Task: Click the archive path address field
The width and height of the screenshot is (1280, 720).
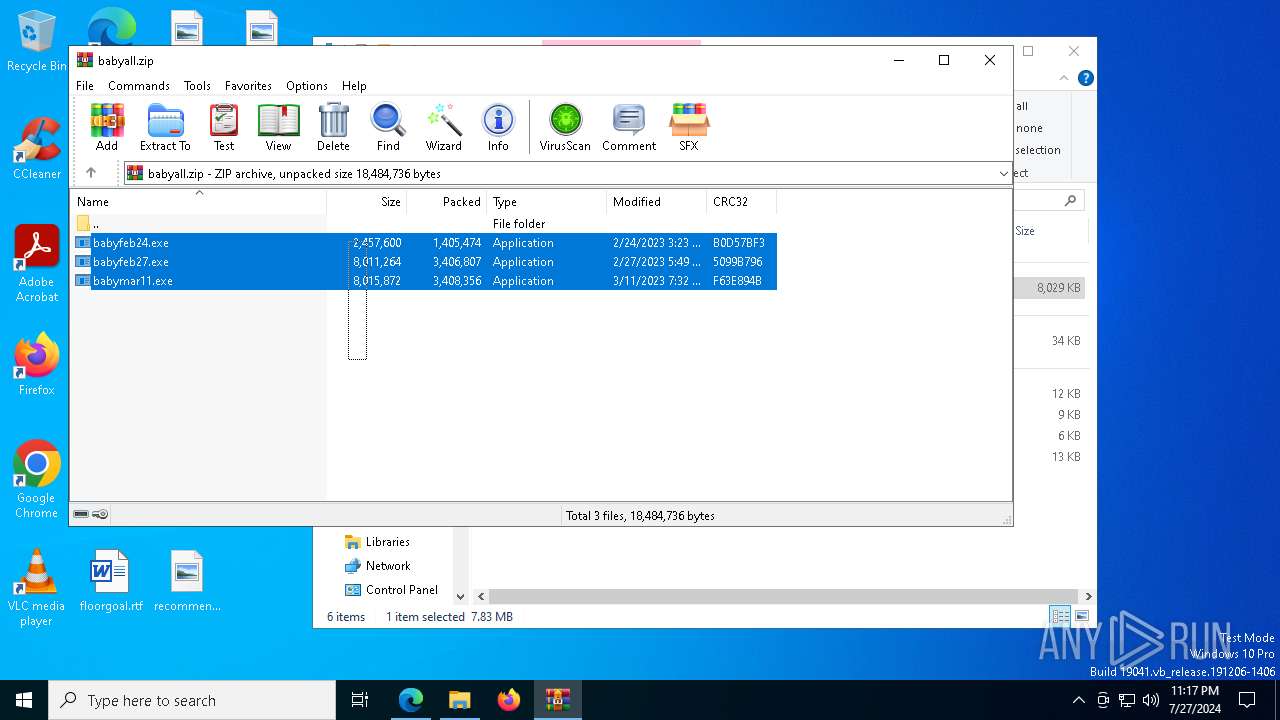Action: pyautogui.click(x=568, y=174)
